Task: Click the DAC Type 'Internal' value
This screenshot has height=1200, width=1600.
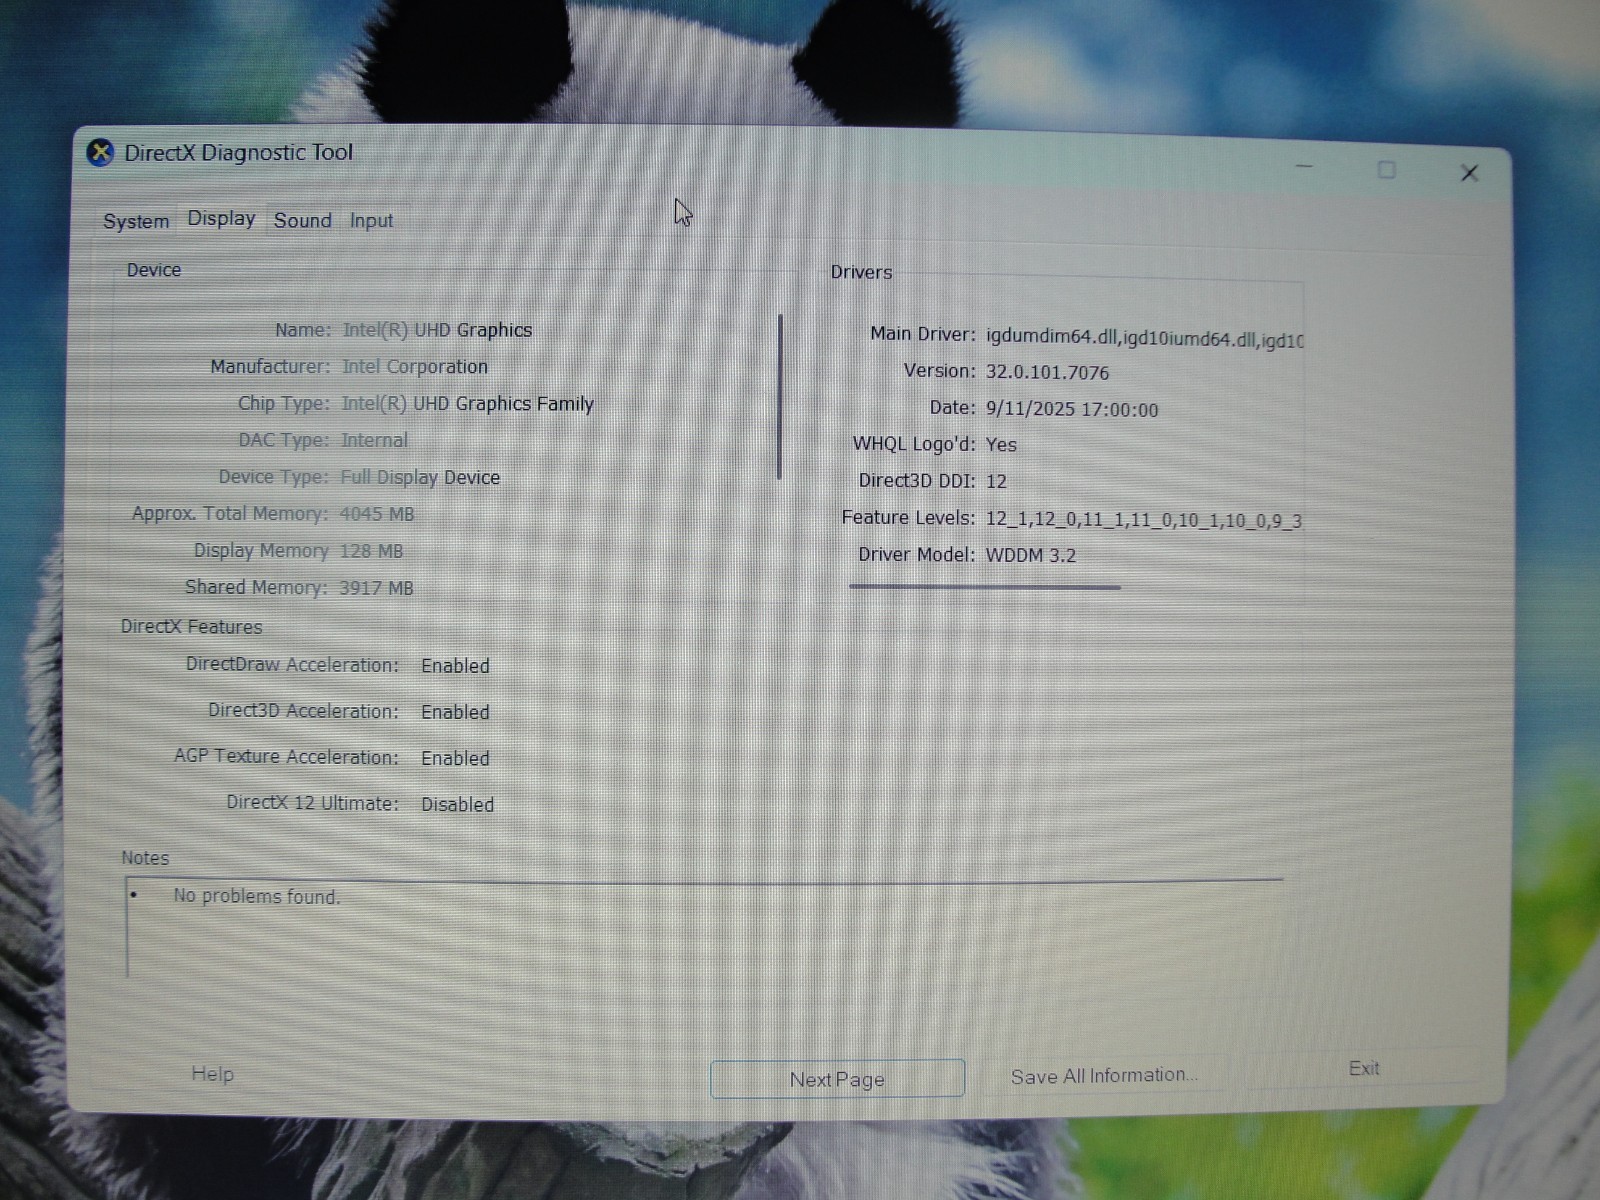Action: point(374,440)
